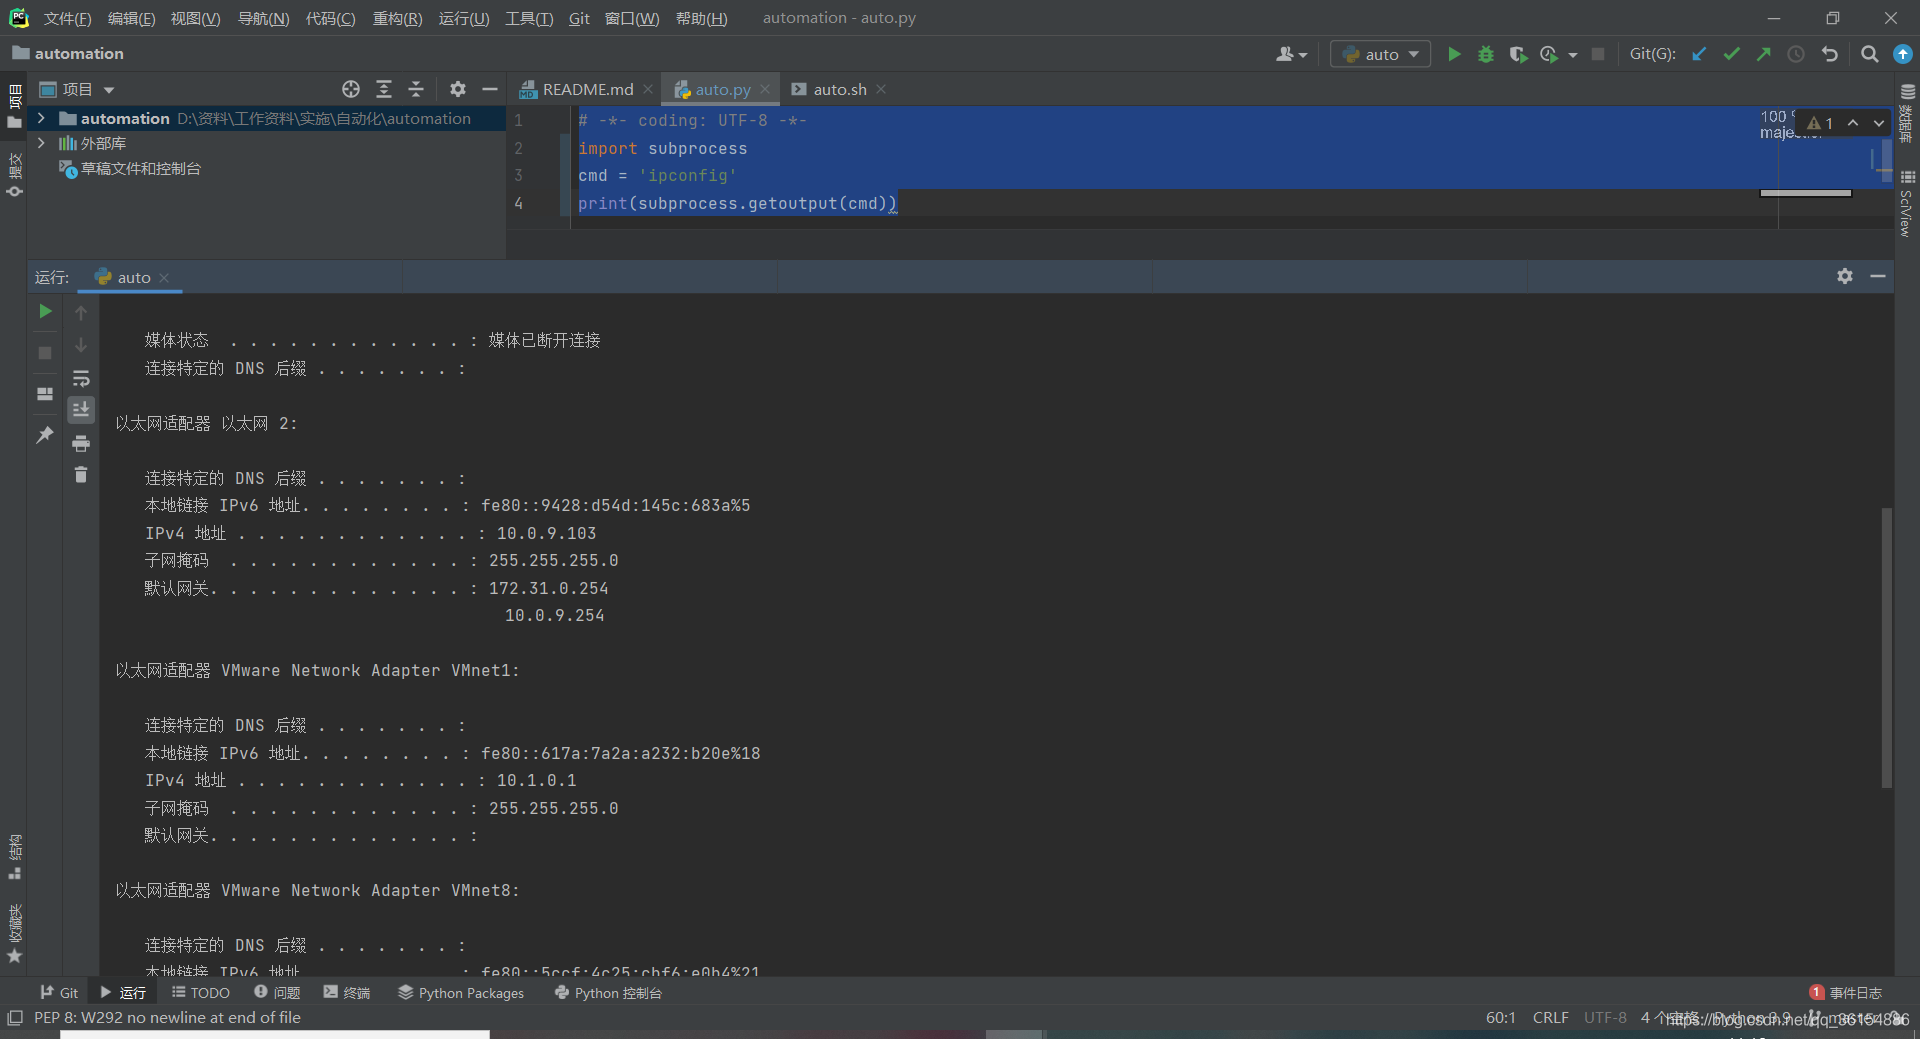Push commits with the green up-arrow icon
1920x1039 pixels.
click(x=1763, y=54)
